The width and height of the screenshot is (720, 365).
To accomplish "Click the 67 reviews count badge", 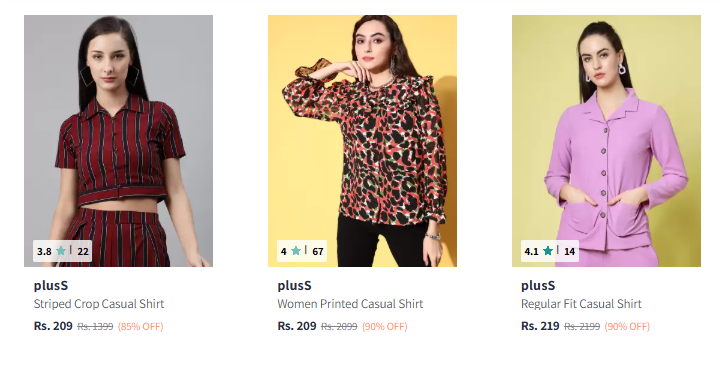I will (318, 252).
